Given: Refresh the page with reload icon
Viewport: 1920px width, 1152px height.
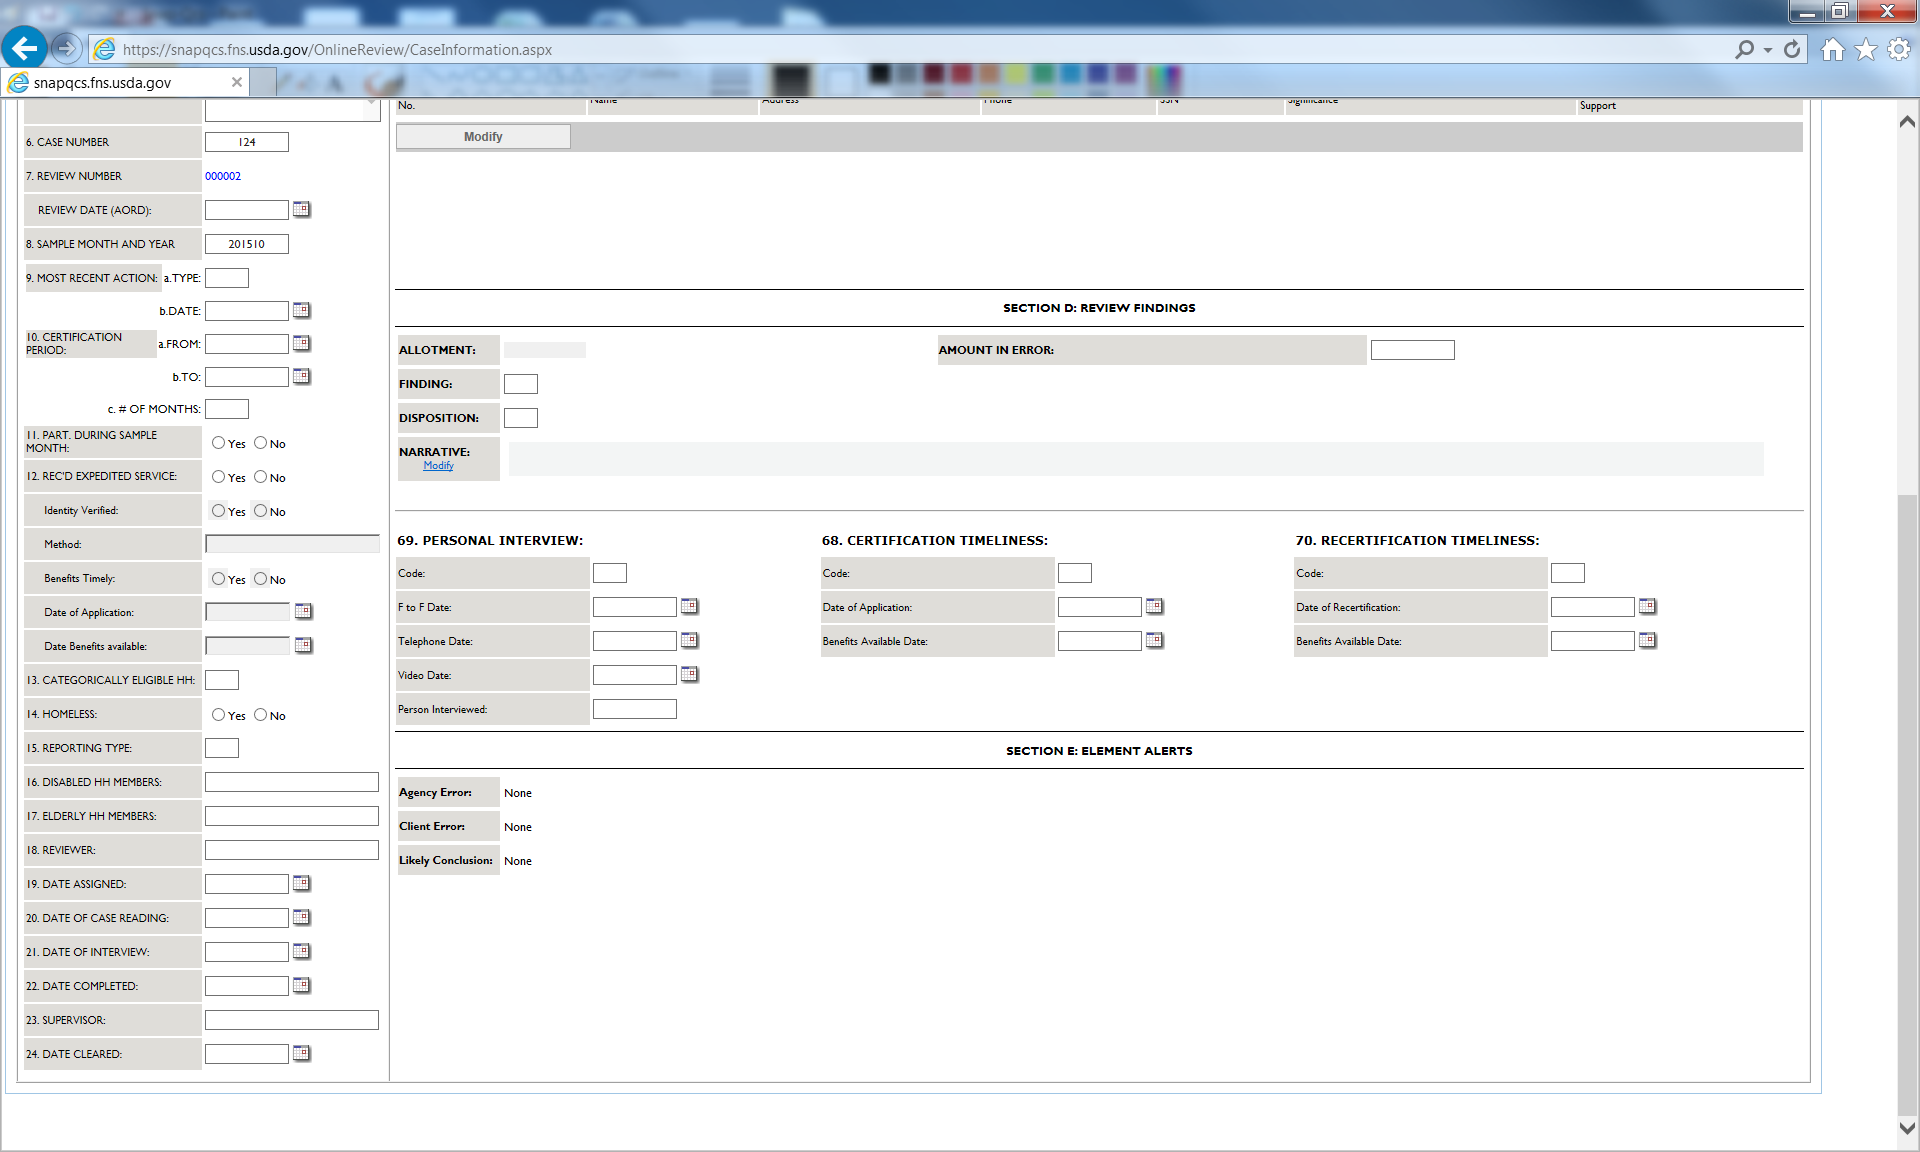Looking at the screenshot, I should [x=1792, y=49].
